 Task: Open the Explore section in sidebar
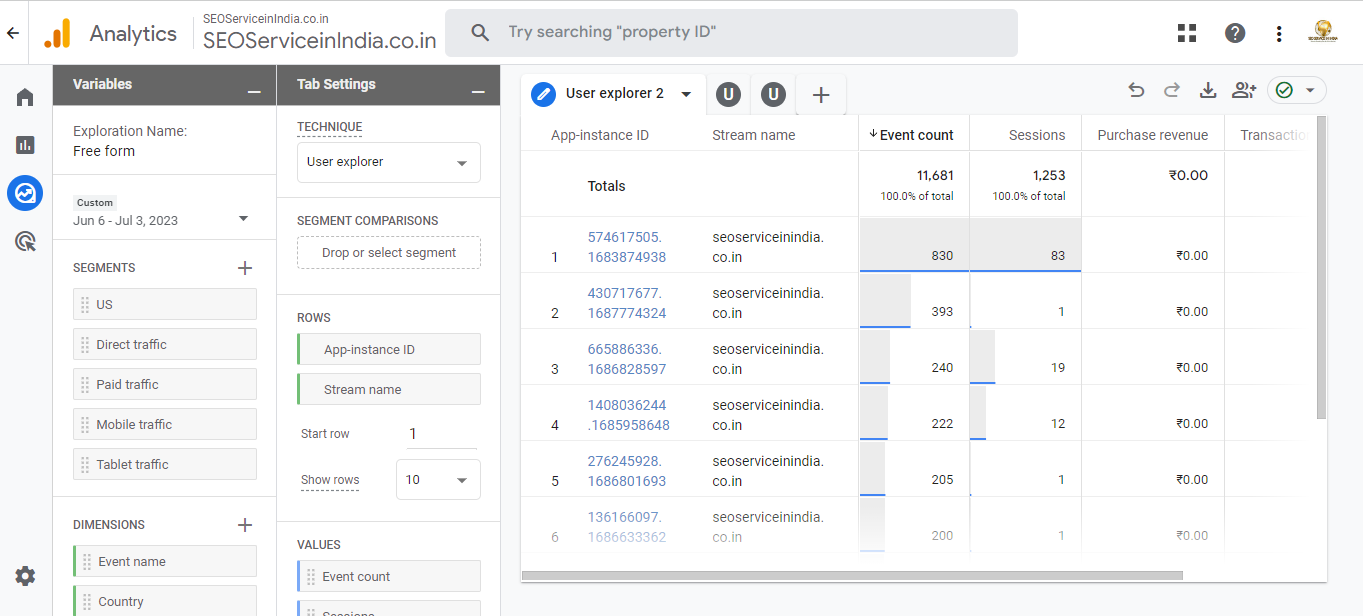pos(25,193)
